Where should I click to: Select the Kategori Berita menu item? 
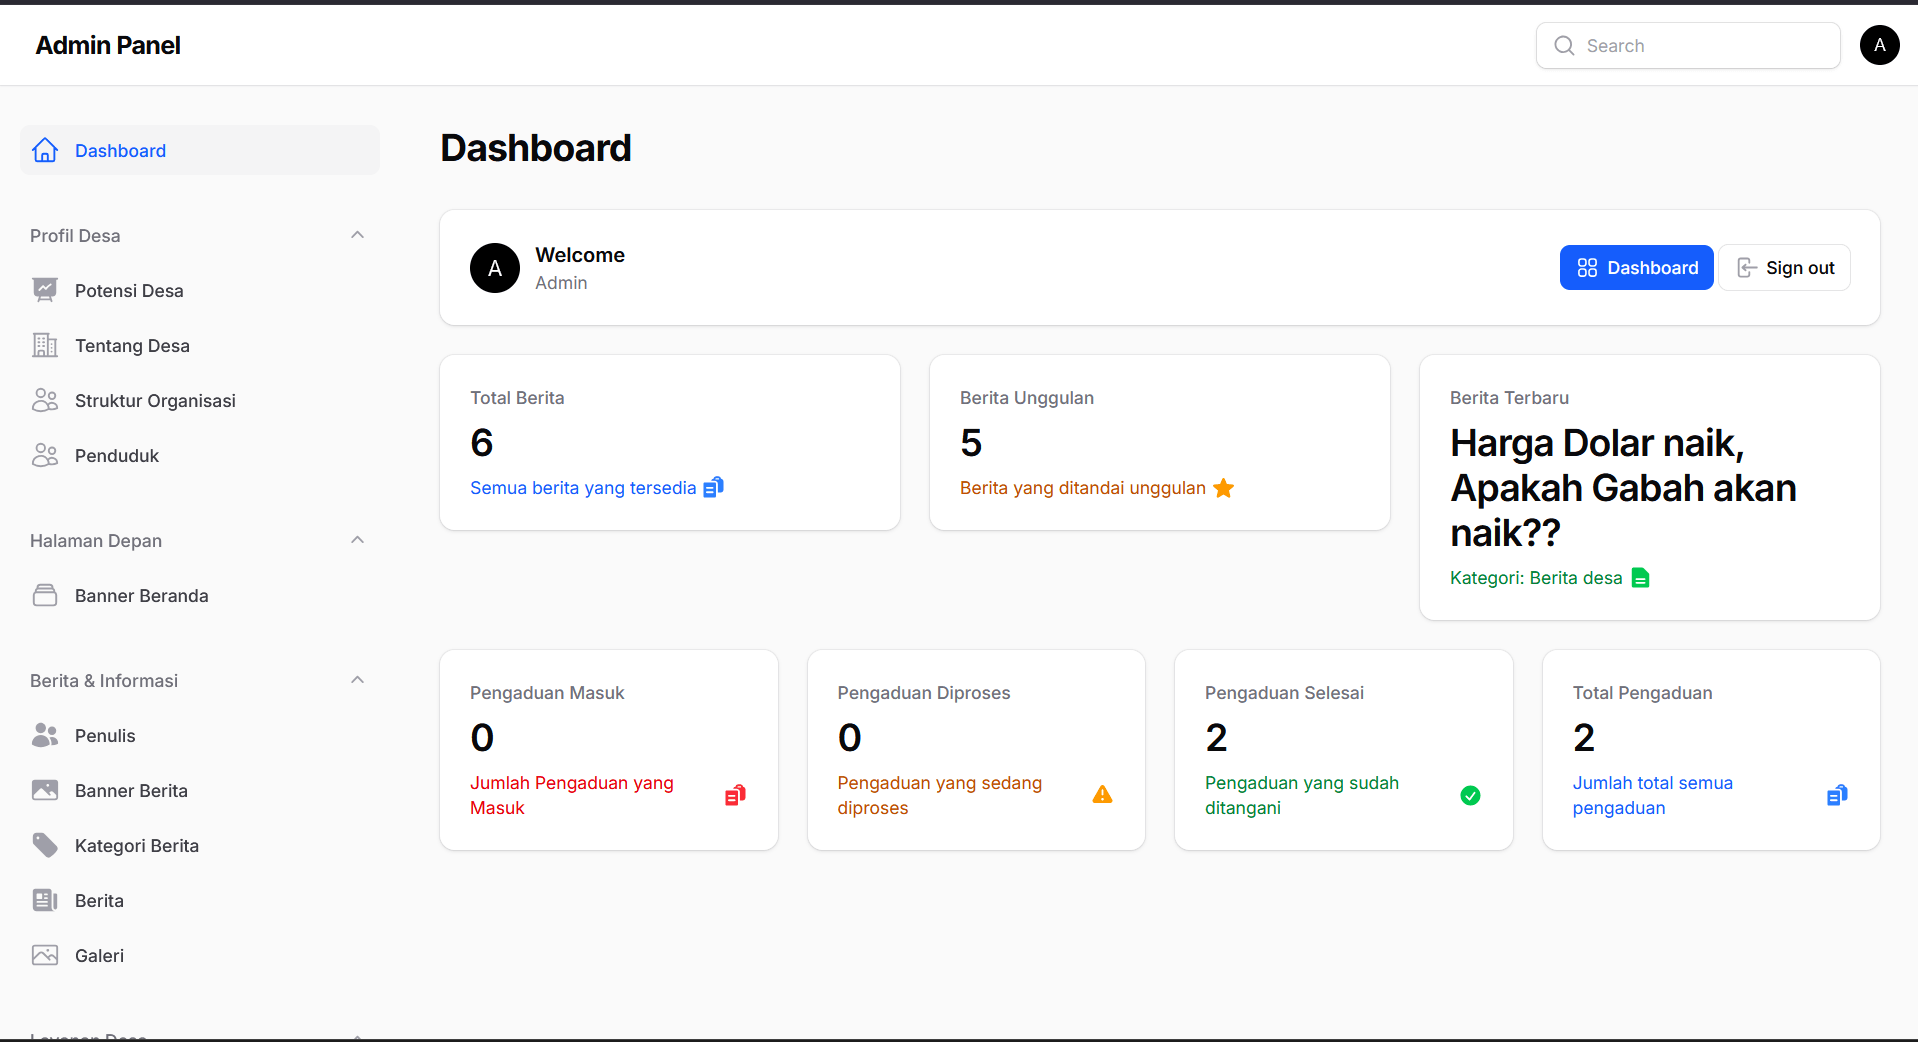click(x=200, y=845)
